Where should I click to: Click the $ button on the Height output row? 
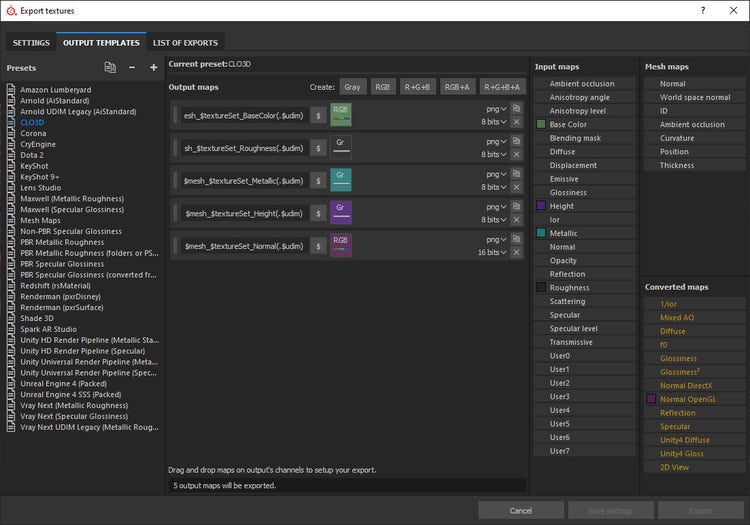tap(318, 213)
